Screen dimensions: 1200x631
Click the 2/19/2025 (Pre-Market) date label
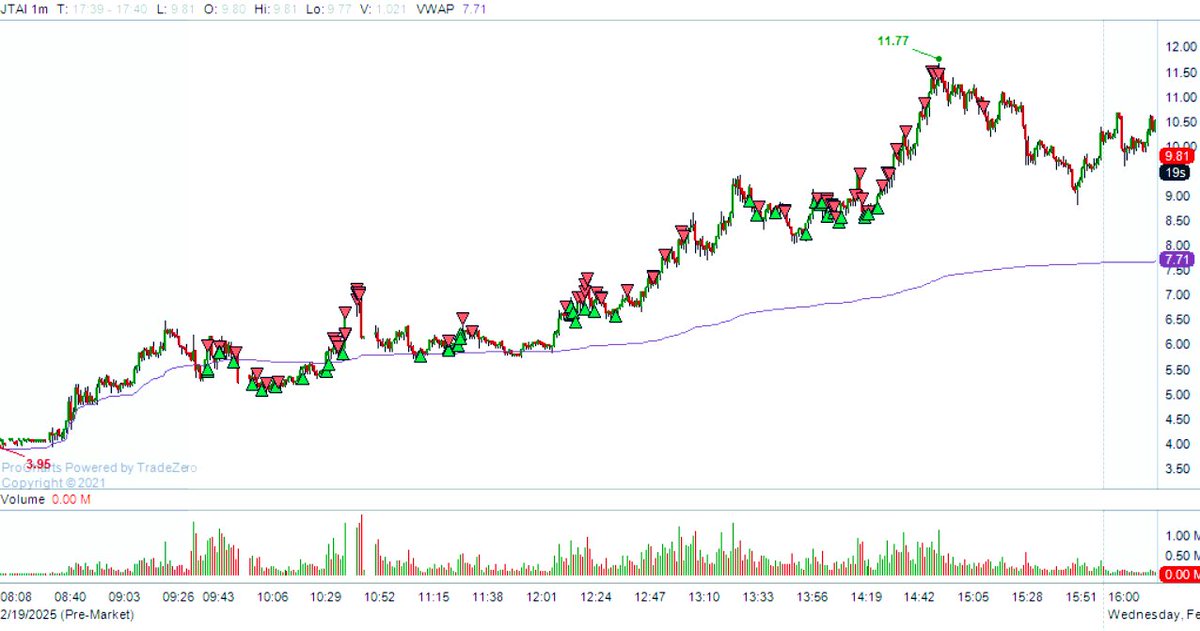[x=67, y=614]
